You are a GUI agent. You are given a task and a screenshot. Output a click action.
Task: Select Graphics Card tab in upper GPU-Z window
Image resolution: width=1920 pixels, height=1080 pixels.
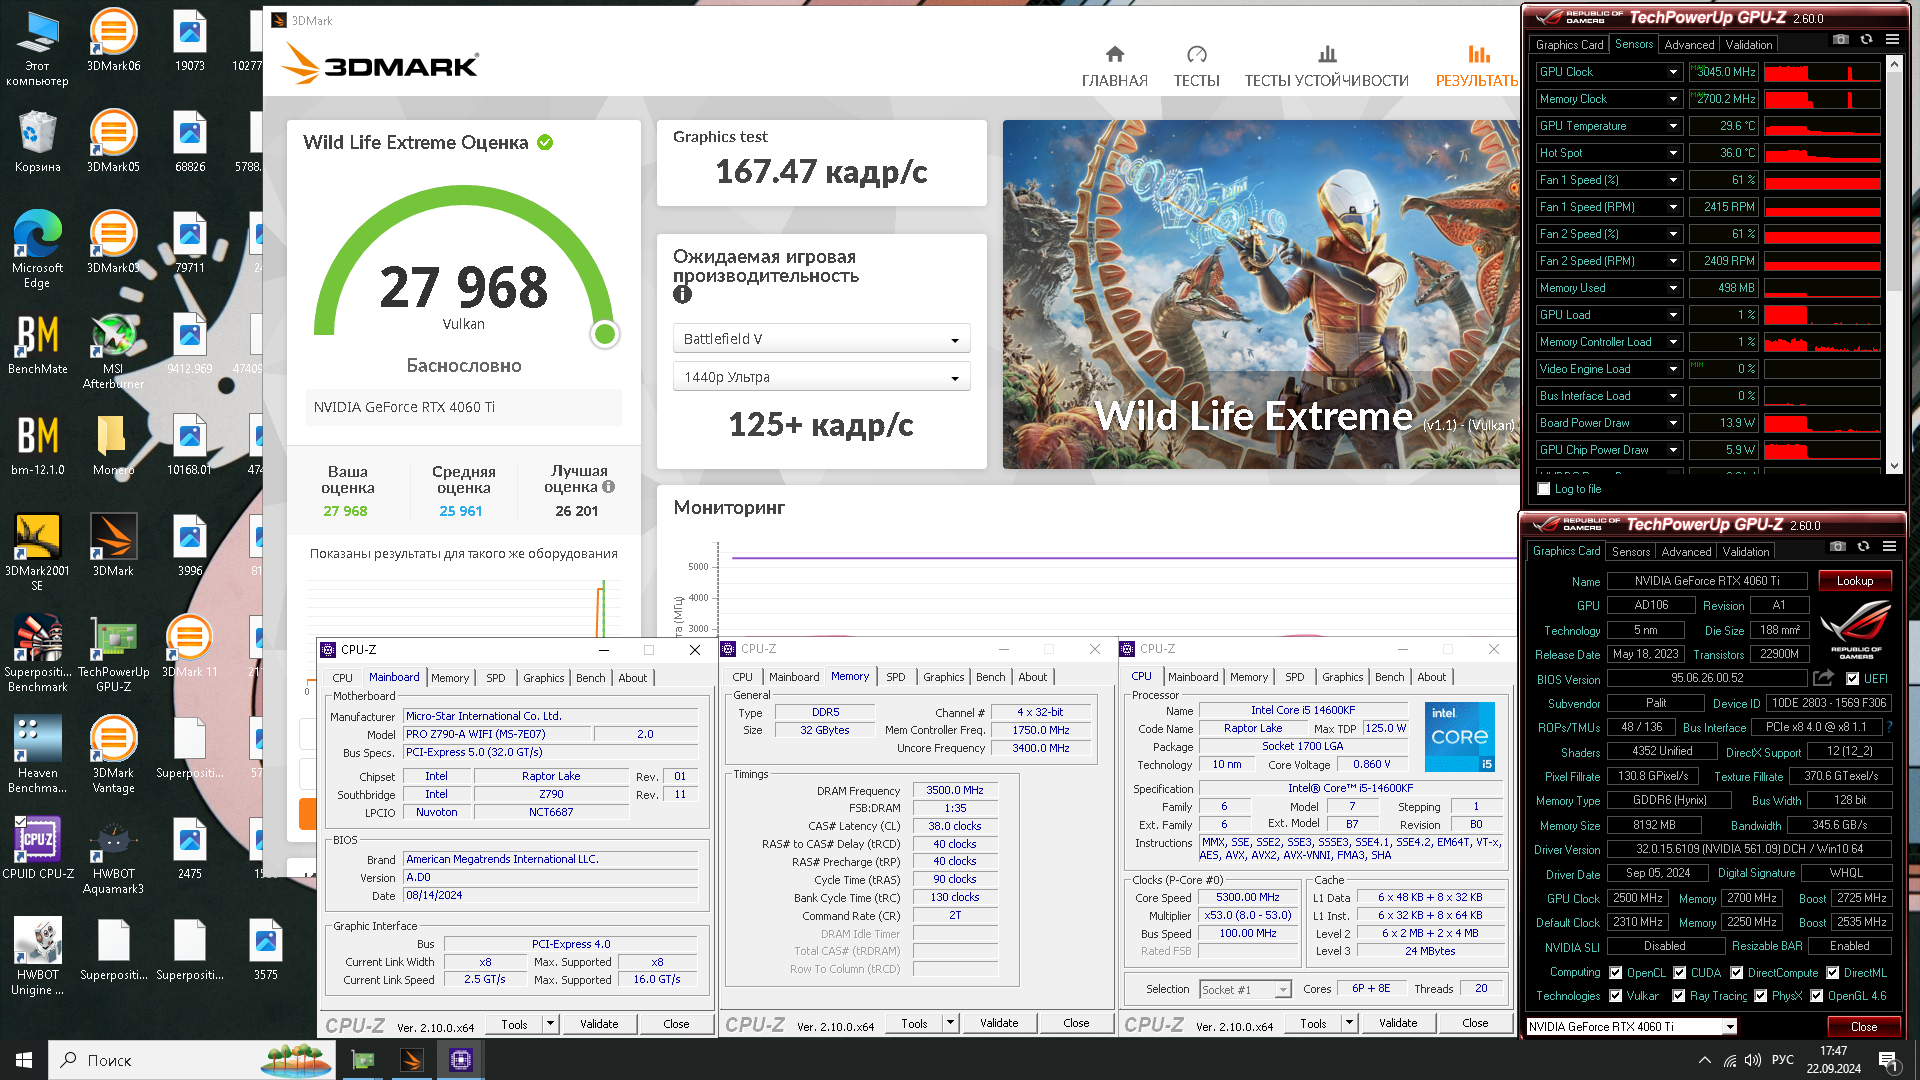click(1569, 44)
